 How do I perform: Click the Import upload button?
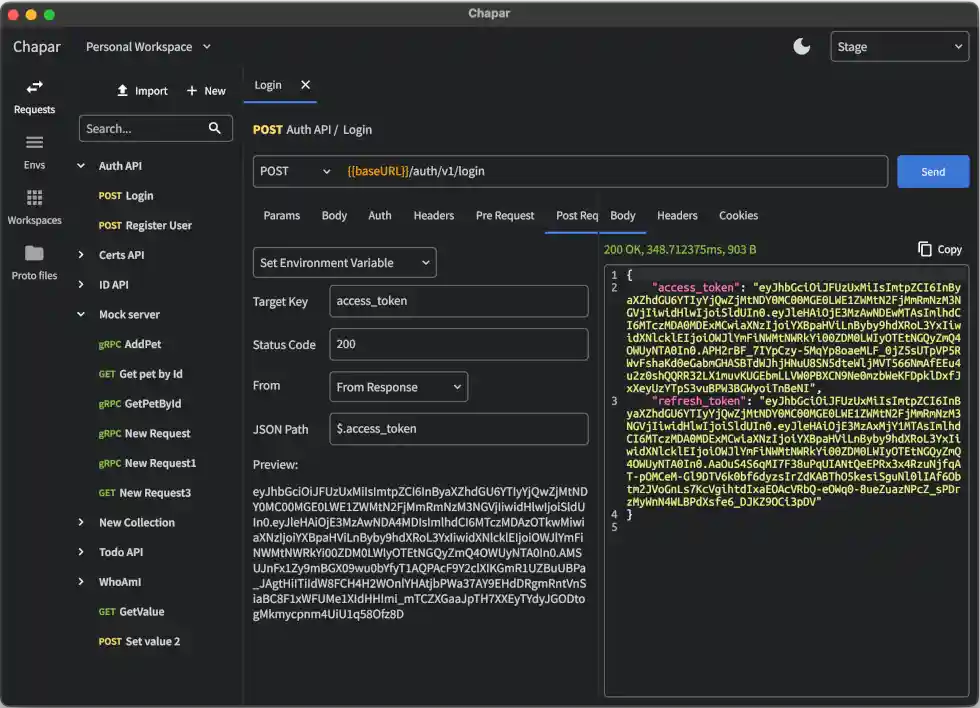(x=142, y=91)
